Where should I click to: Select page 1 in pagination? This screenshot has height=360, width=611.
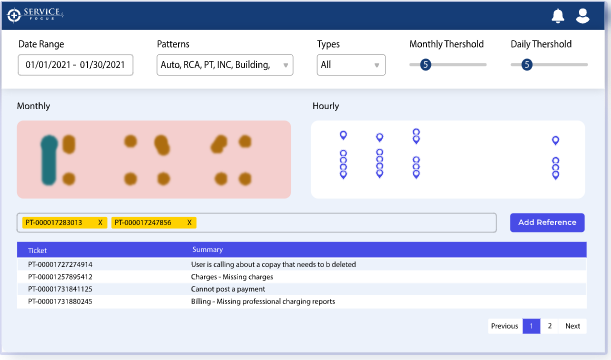(532, 326)
